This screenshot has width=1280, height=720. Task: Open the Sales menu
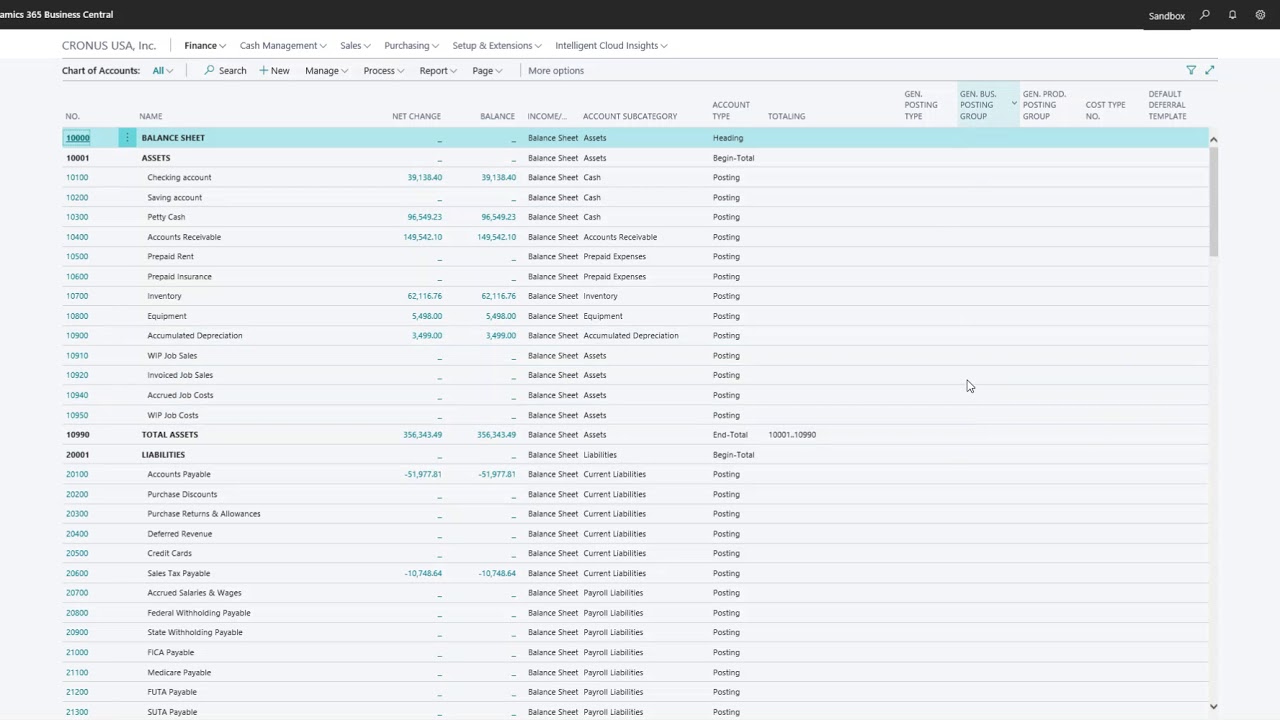click(355, 46)
